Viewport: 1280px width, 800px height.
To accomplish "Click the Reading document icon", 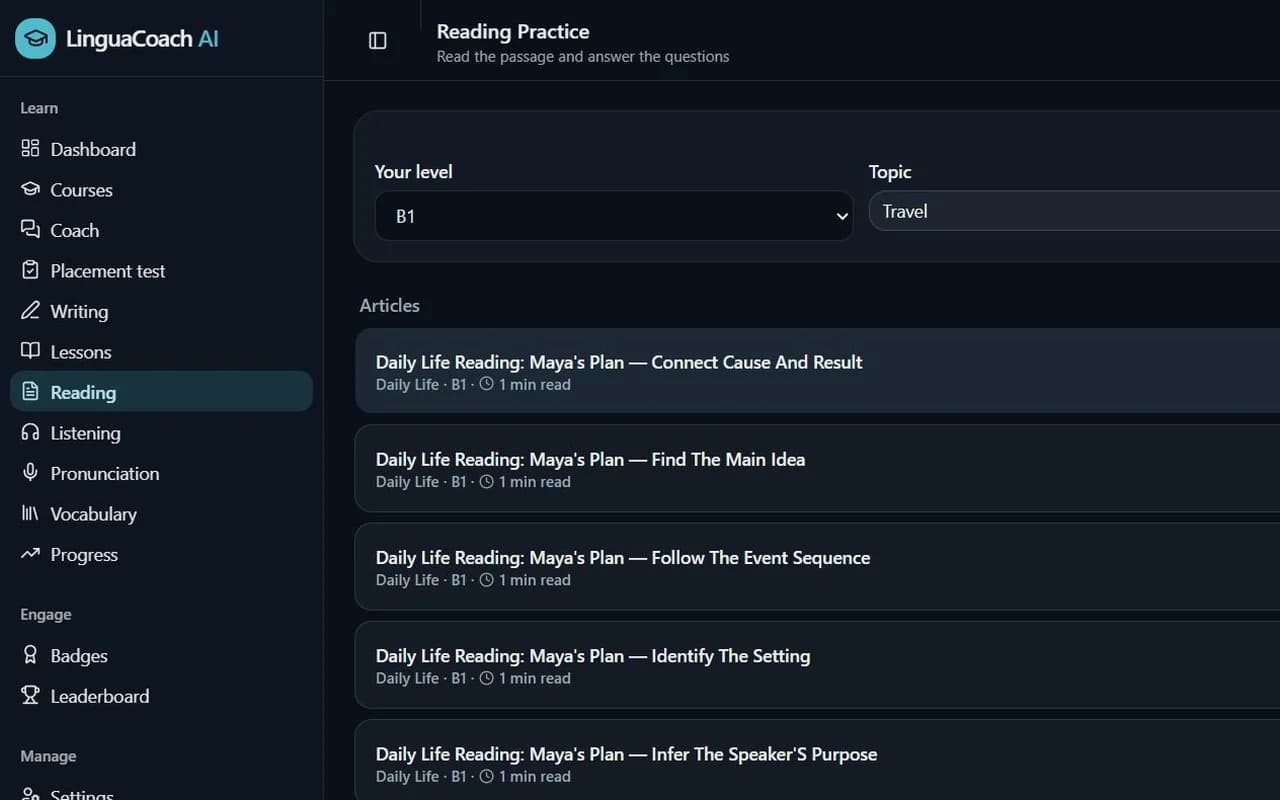I will pyautogui.click(x=30, y=392).
